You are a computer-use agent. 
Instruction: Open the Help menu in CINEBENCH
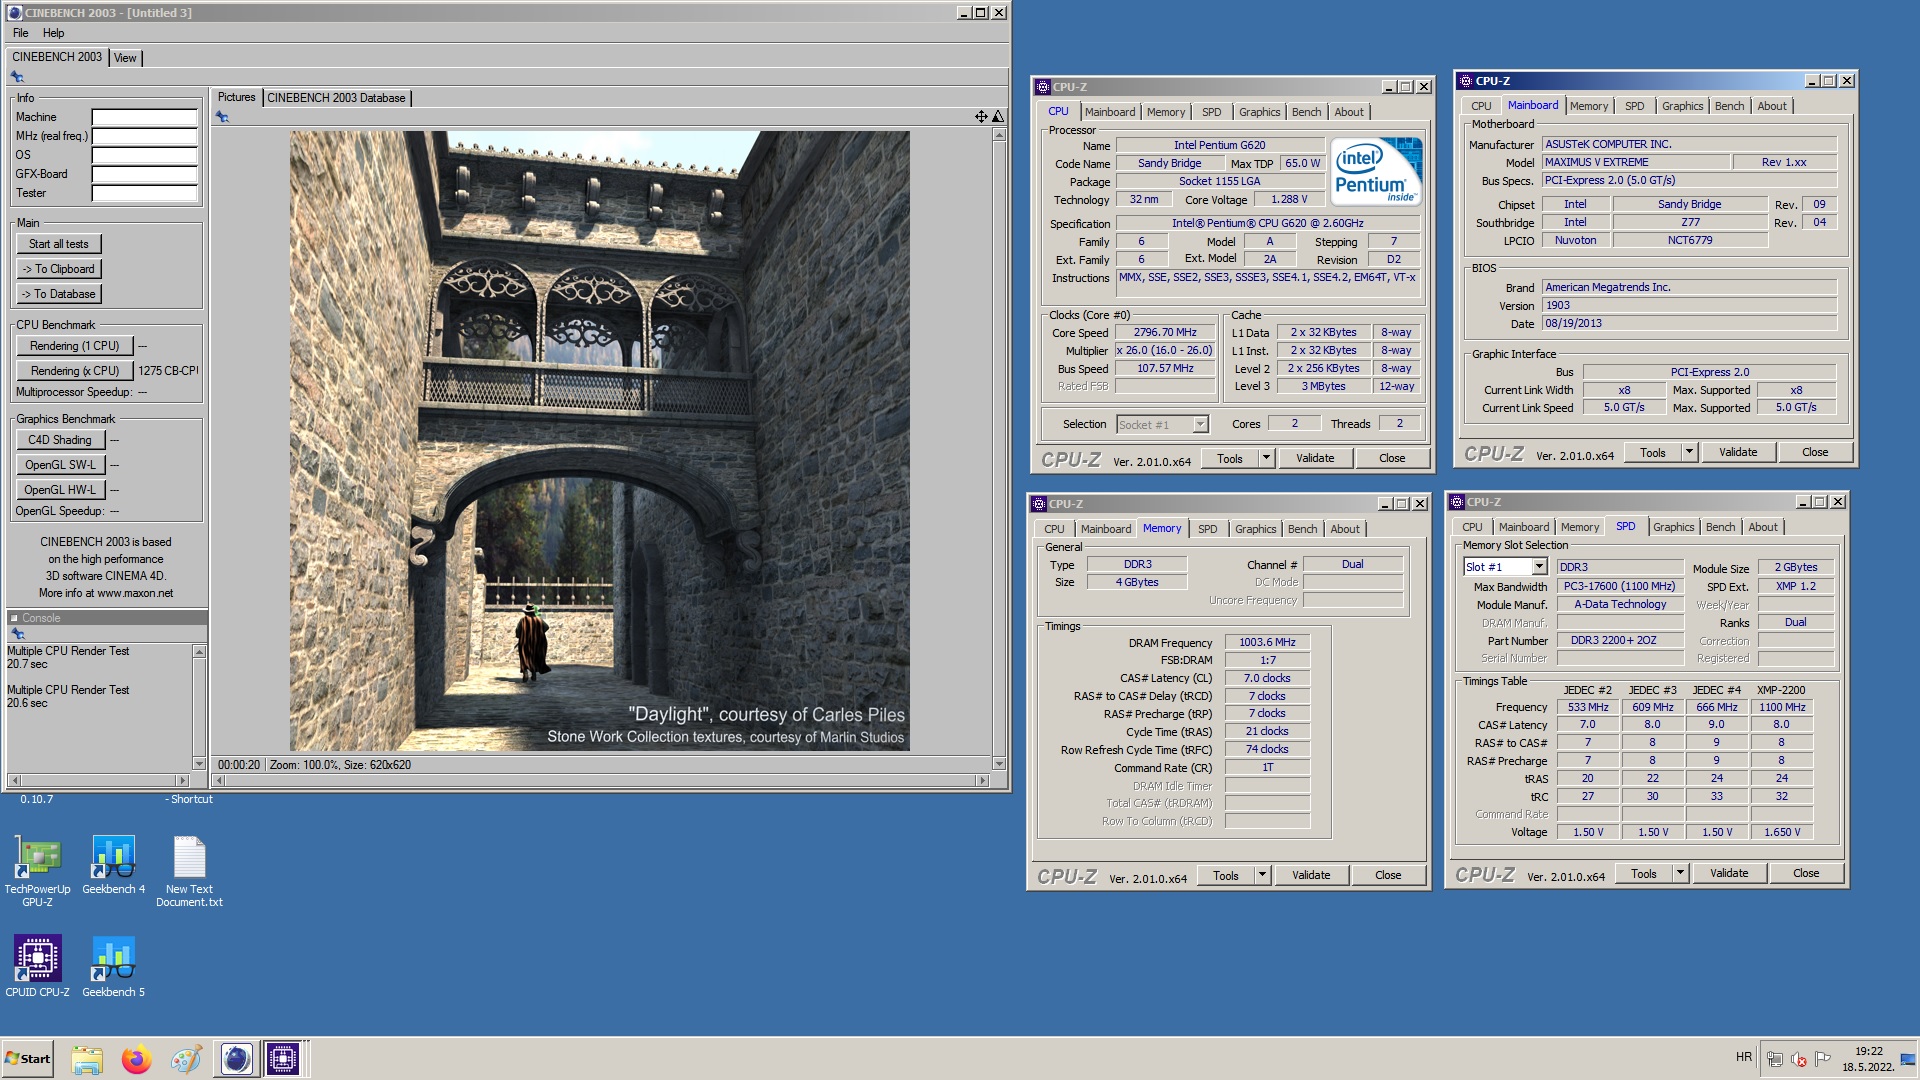[x=53, y=33]
